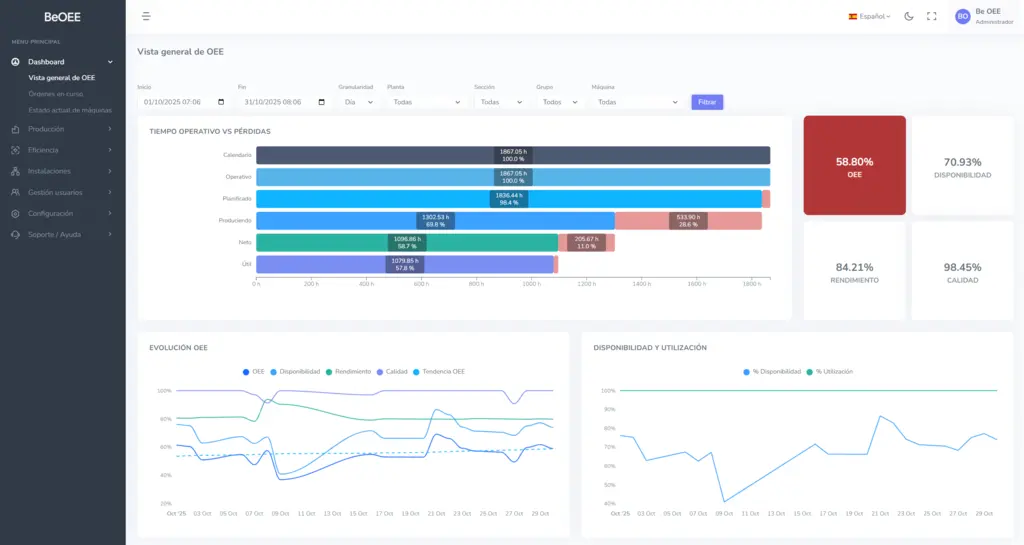Open calendar picker for Inicio date
1024x545 pixels.
pyautogui.click(x=221, y=102)
